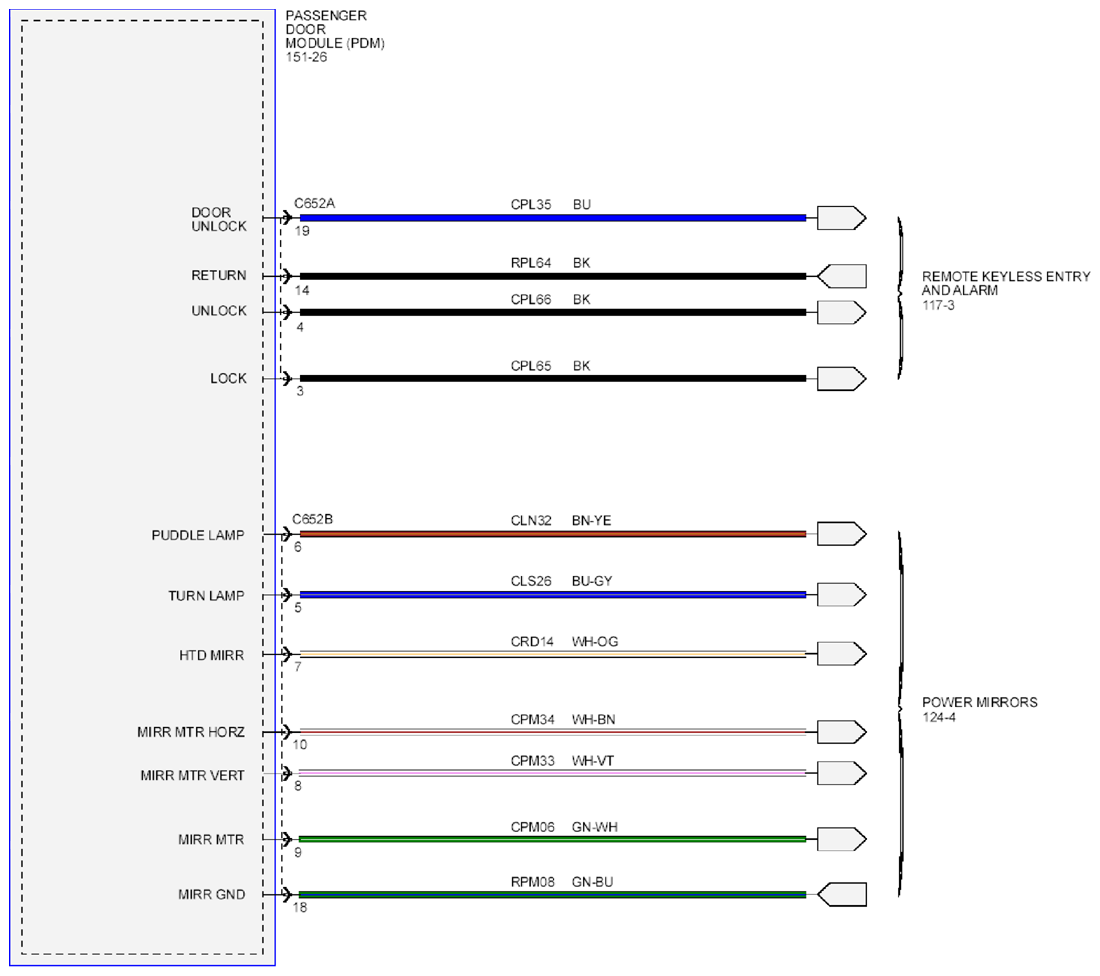Click the off-page arrow for CLN32 wire
The image size is (1100, 976).
pyautogui.click(x=841, y=534)
